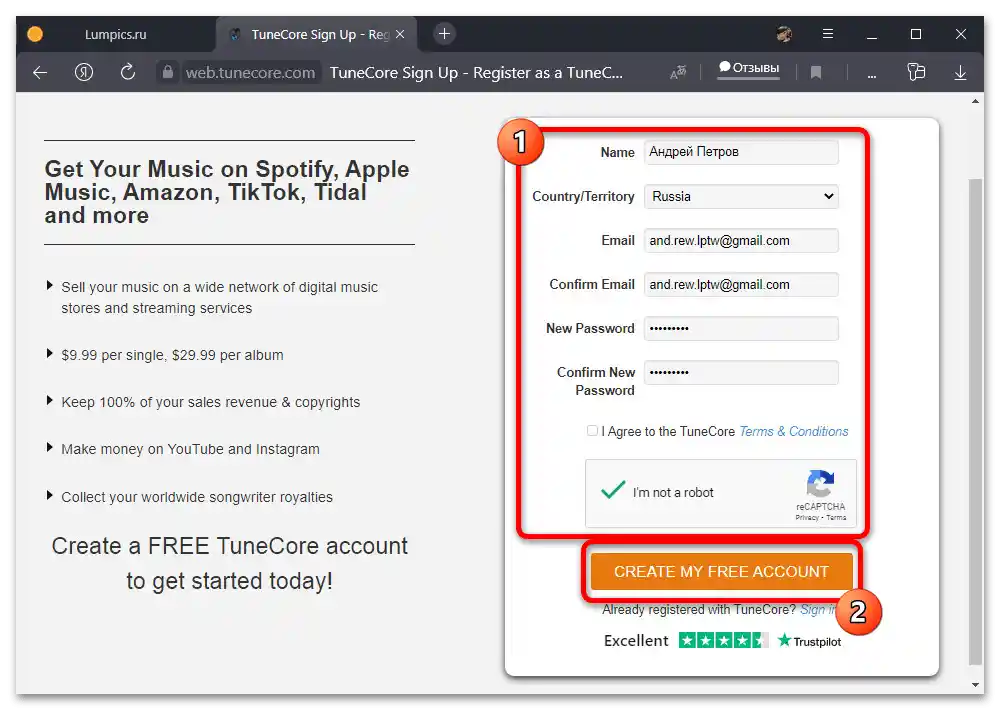Bookmark this page with bookmark icon

[x=815, y=72]
